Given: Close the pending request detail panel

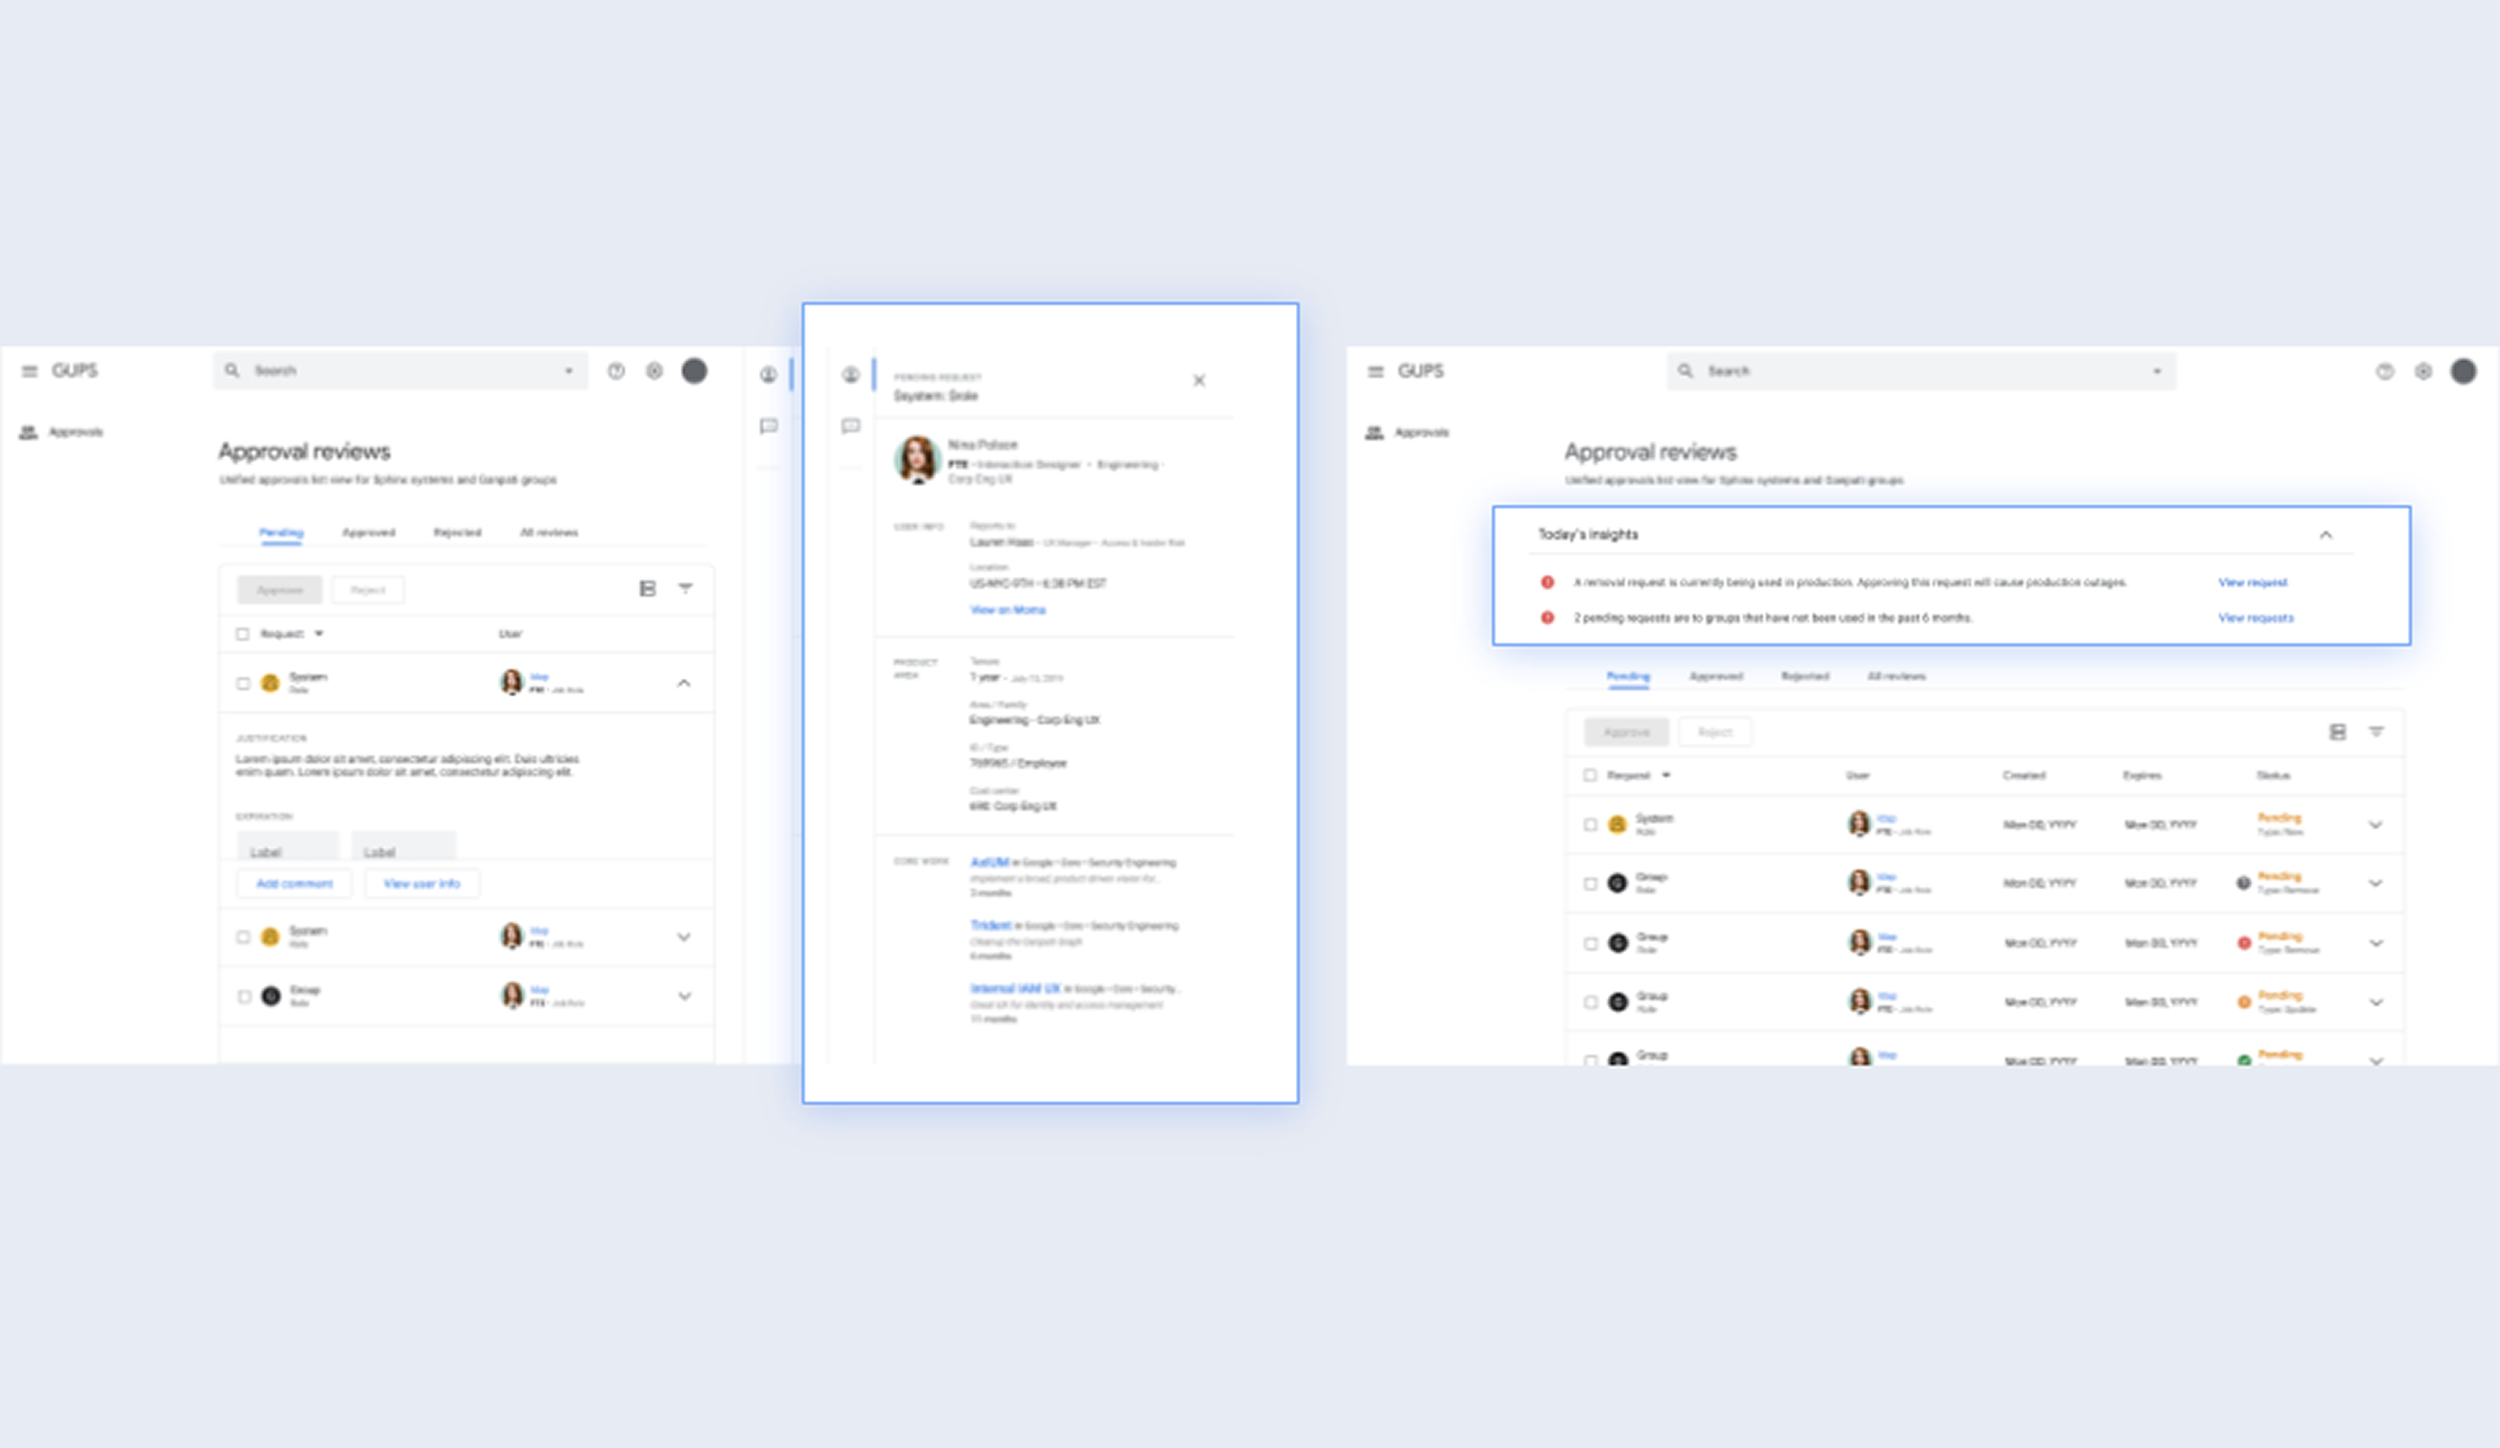Looking at the screenshot, I should pyautogui.click(x=1199, y=380).
